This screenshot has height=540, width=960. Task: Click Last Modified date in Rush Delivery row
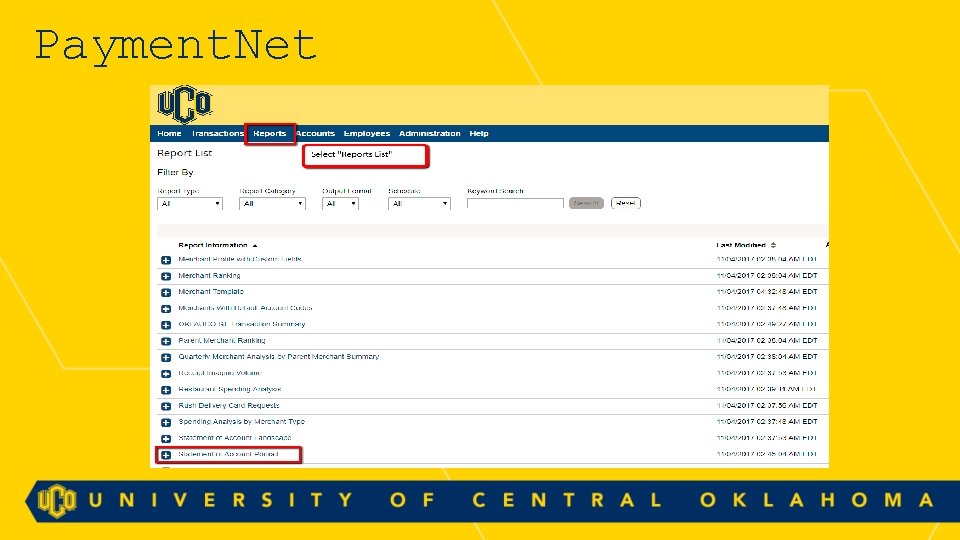tap(767, 405)
